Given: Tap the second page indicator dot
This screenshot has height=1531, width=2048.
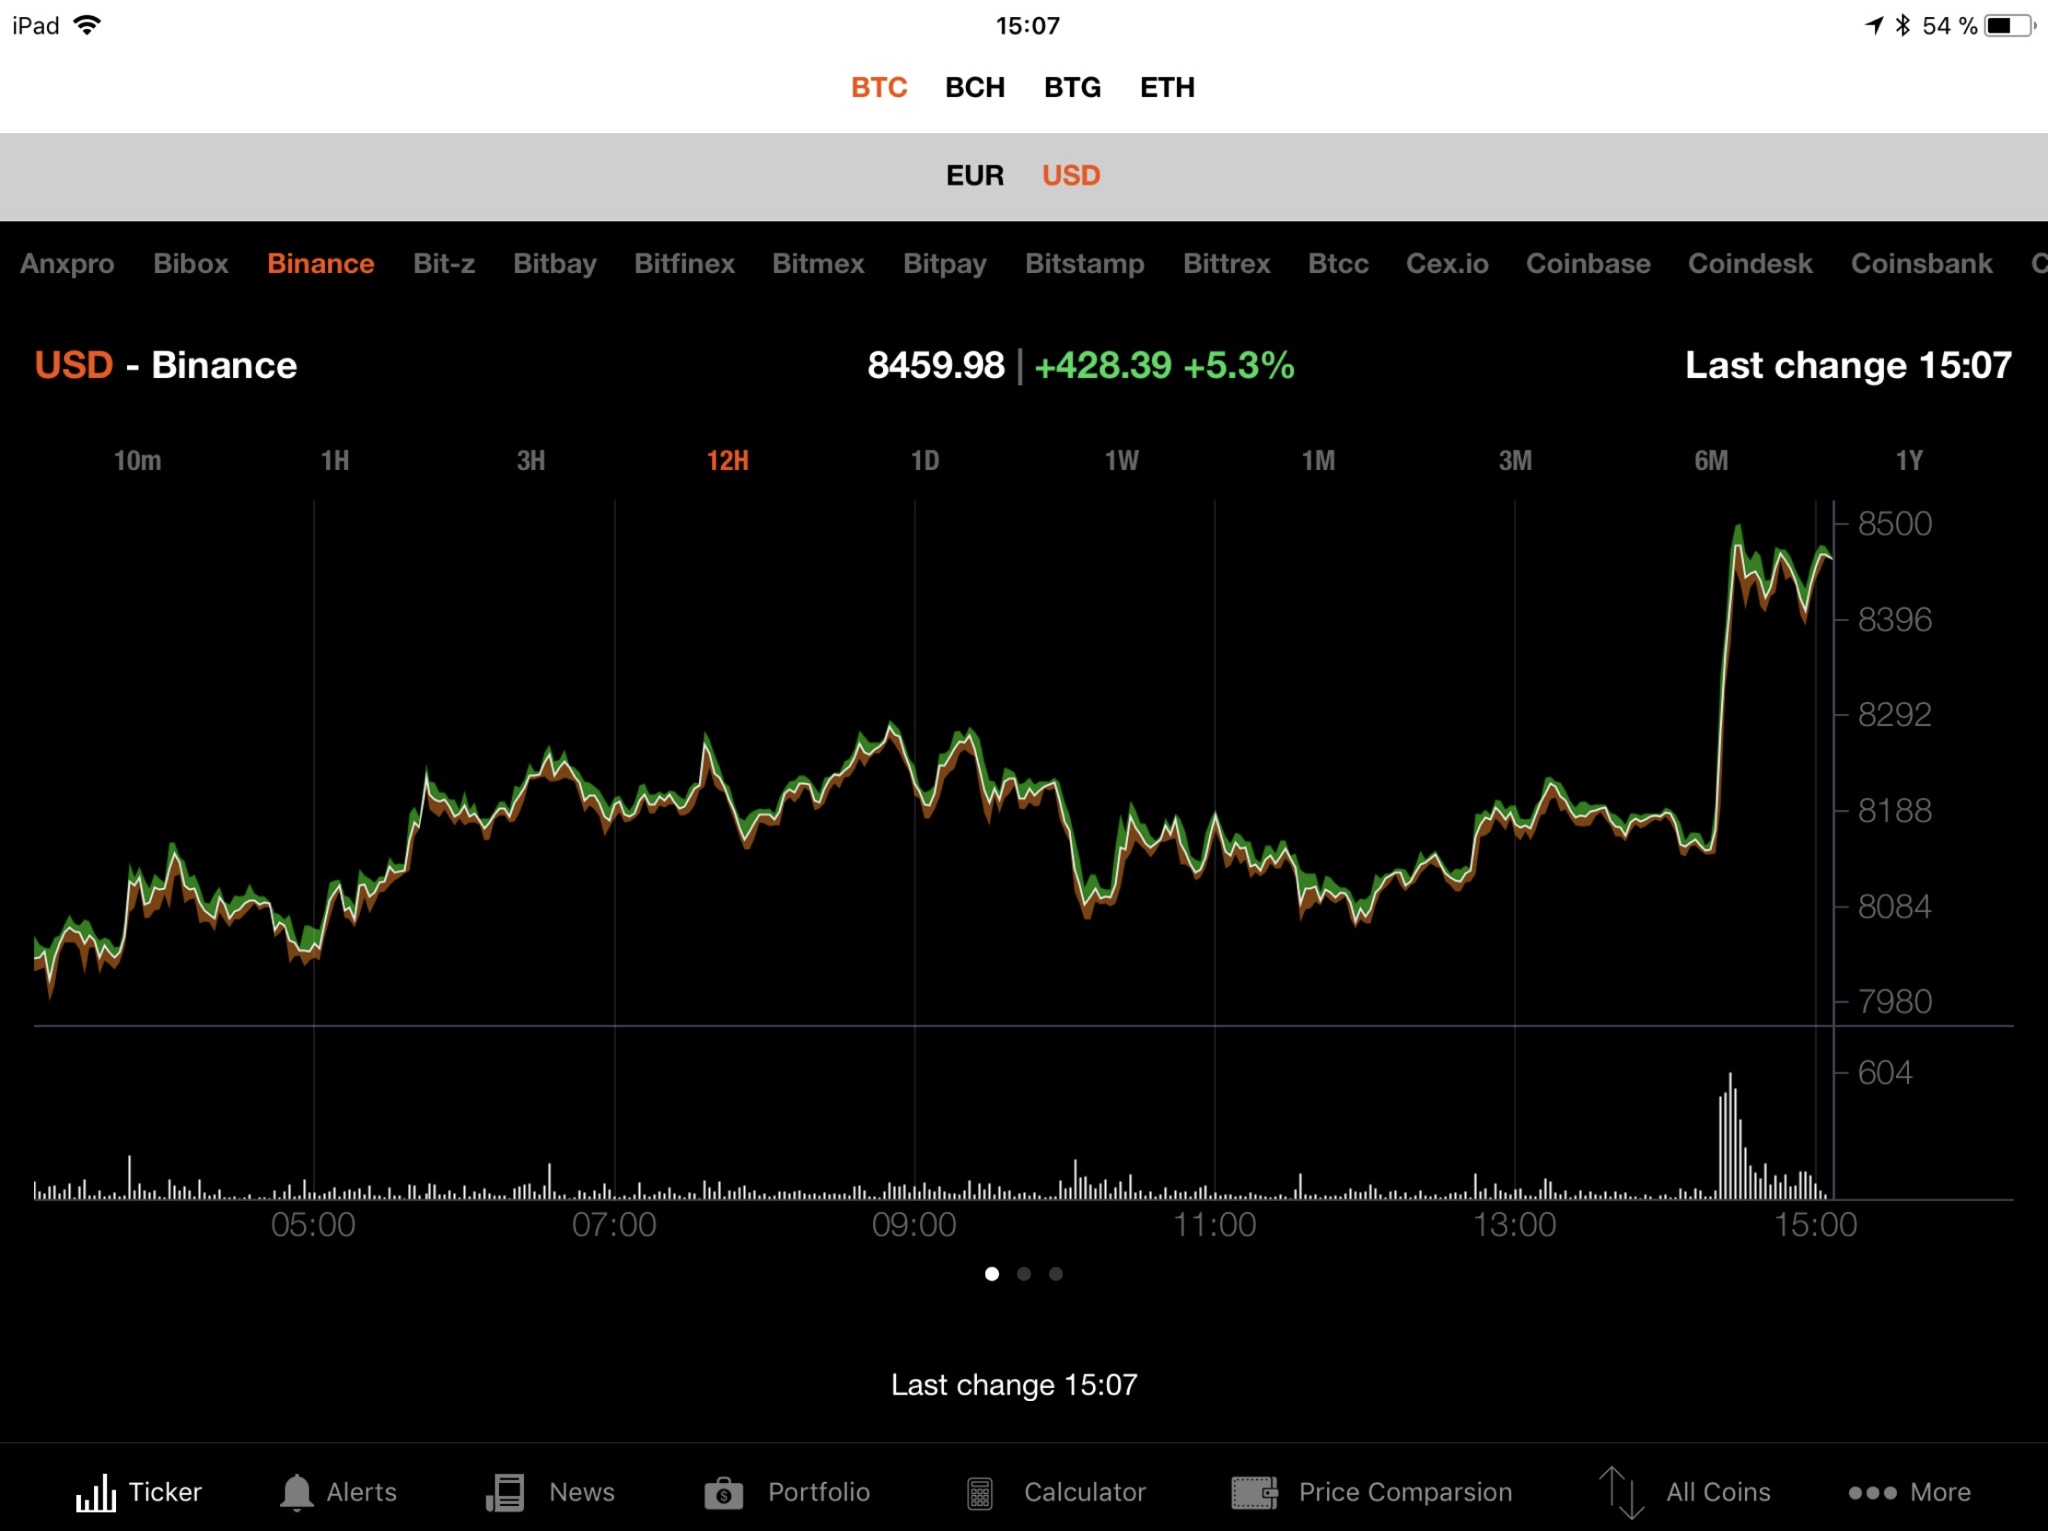Looking at the screenshot, I should (x=1024, y=1274).
